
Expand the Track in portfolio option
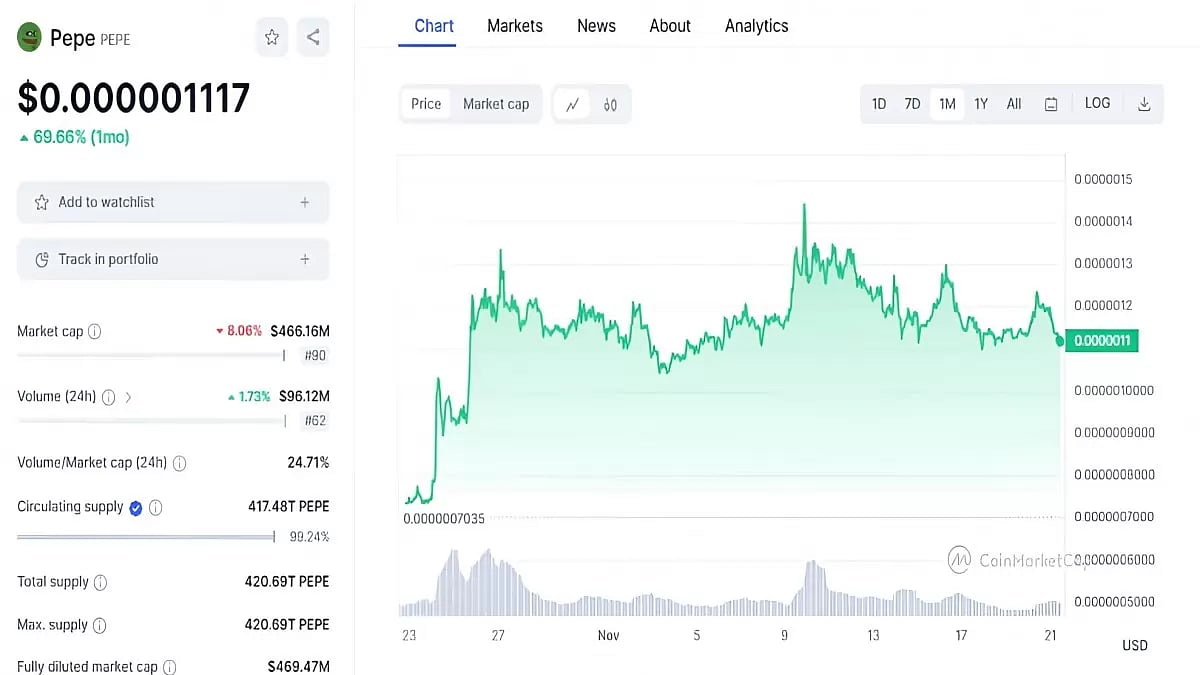point(305,259)
